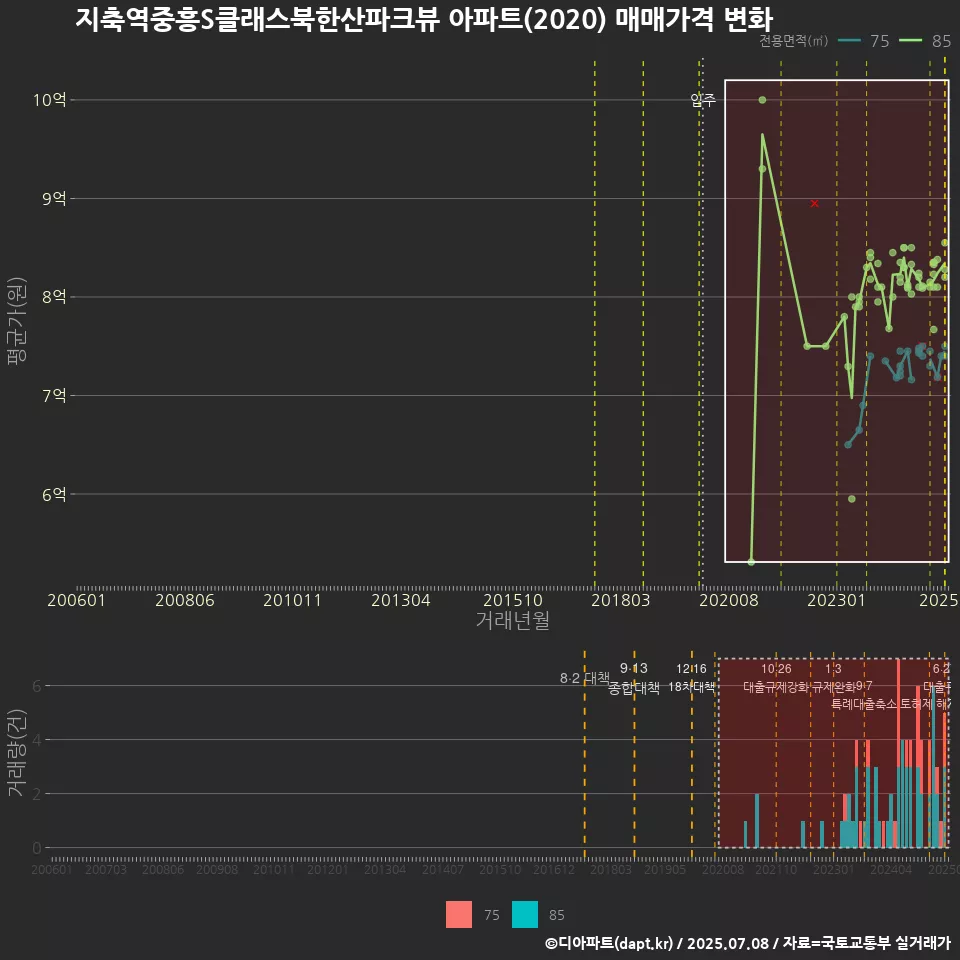Click the 10억 y-axis label

click(50, 100)
